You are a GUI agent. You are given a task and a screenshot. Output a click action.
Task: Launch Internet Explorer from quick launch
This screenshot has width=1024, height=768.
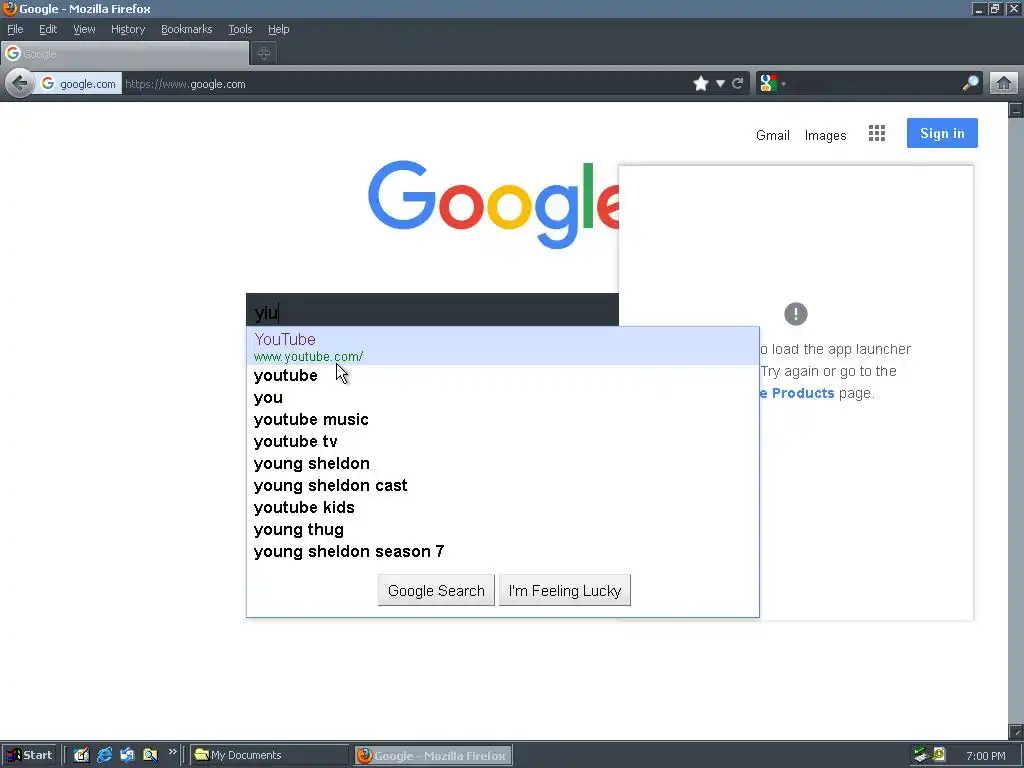(104, 755)
